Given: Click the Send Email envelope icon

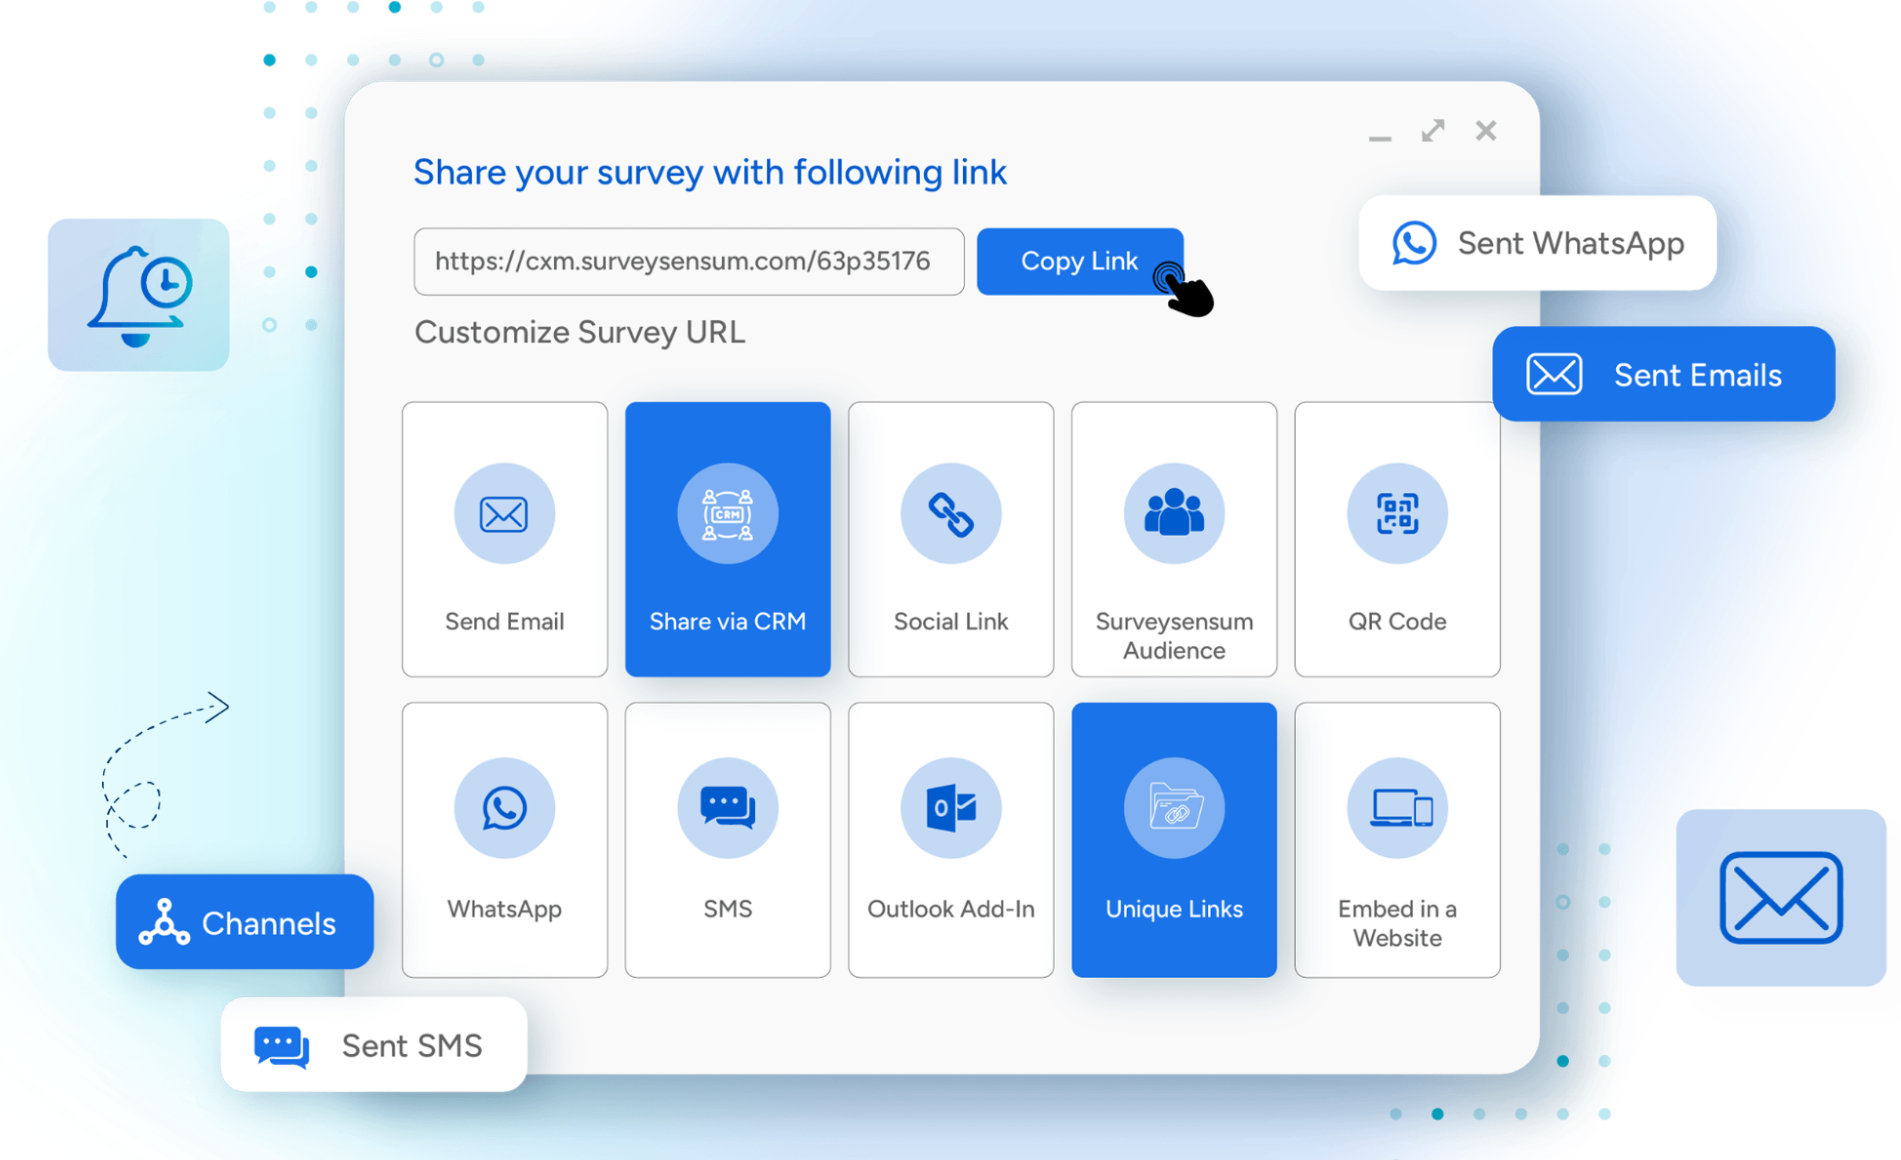Looking at the screenshot, I should point(504,514).
